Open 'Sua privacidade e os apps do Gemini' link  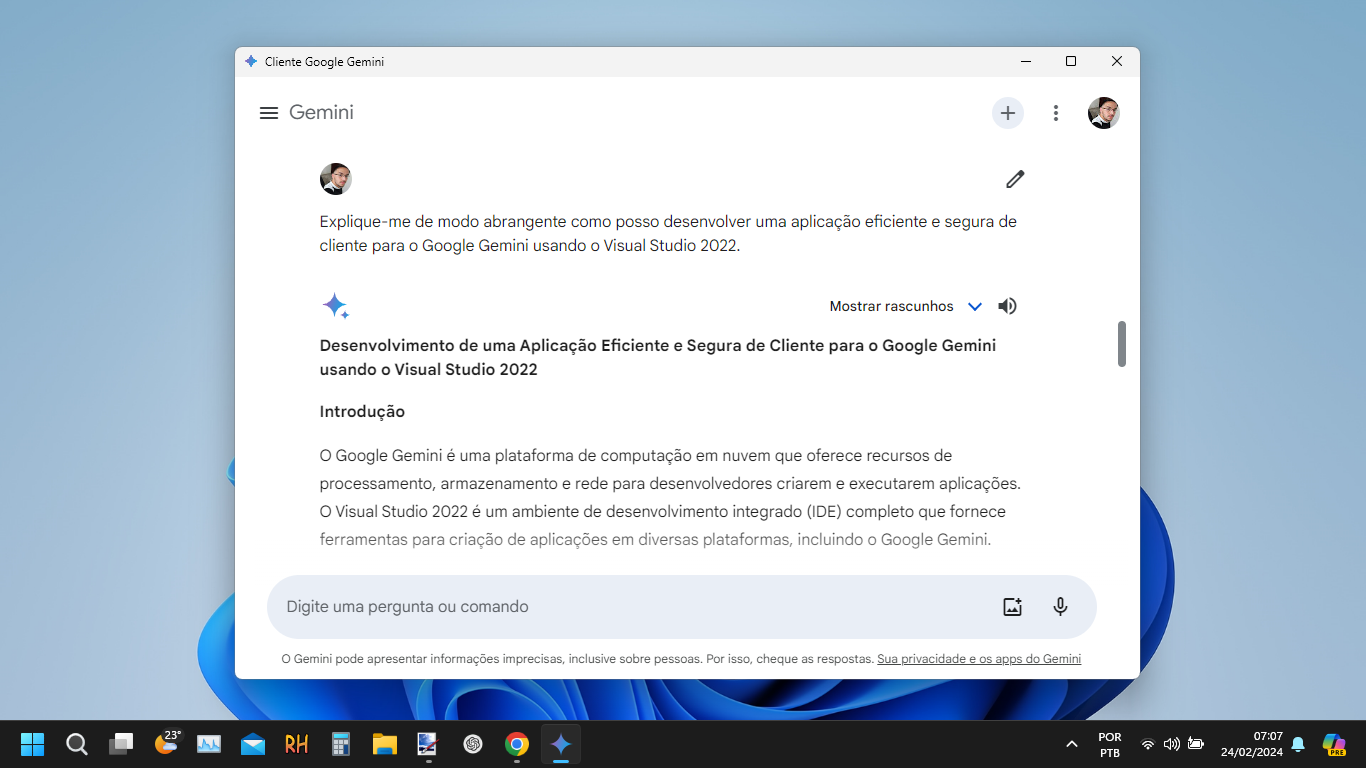pyautogui.click(x=979, y=659)
